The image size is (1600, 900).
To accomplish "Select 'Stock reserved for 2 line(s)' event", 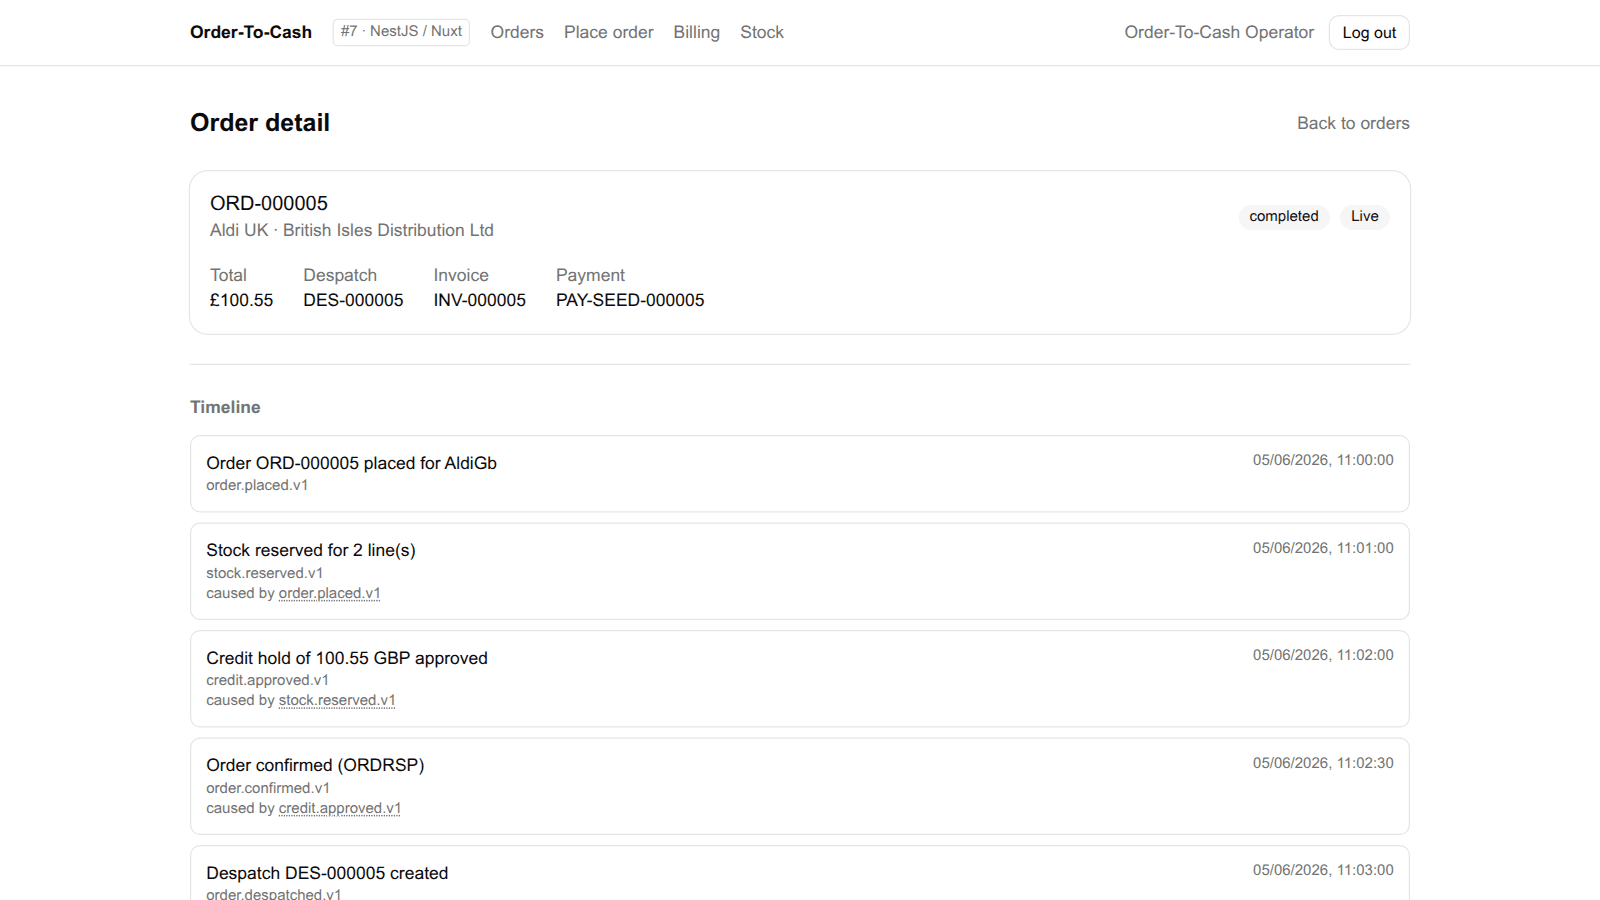I will [311, 550].
